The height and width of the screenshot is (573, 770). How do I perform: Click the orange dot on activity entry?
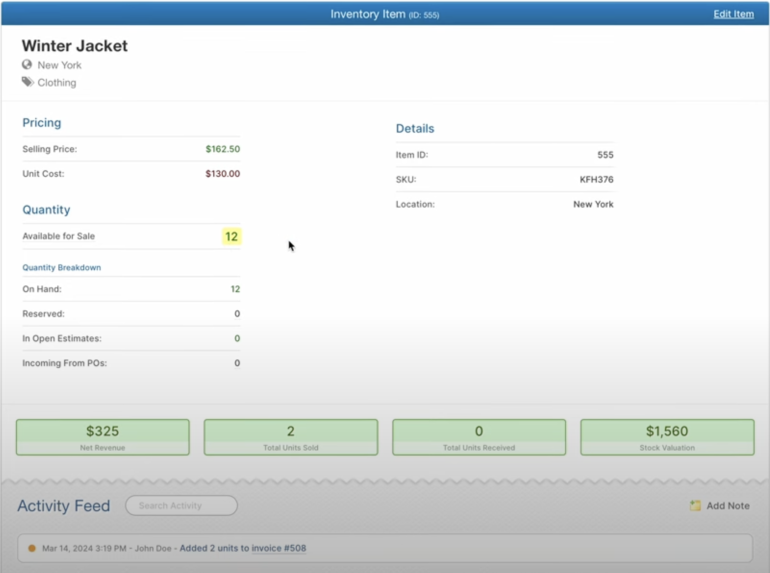coord(32,548)
